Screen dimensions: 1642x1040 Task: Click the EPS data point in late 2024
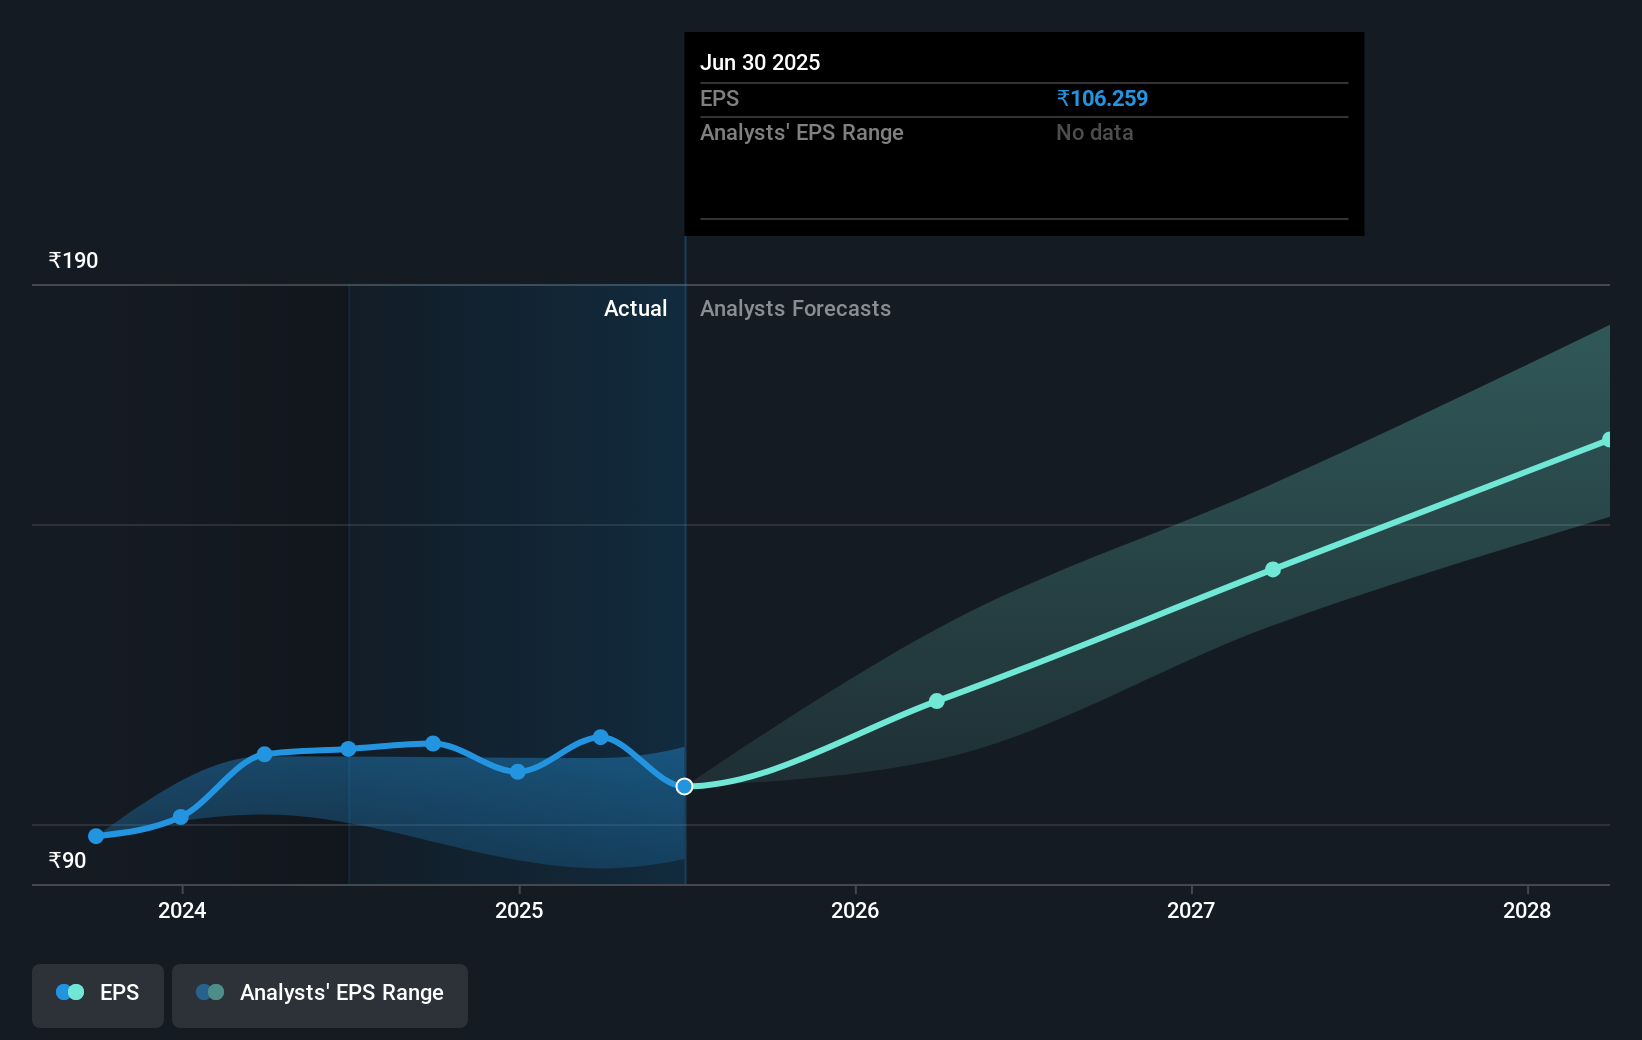pos(433,743)
